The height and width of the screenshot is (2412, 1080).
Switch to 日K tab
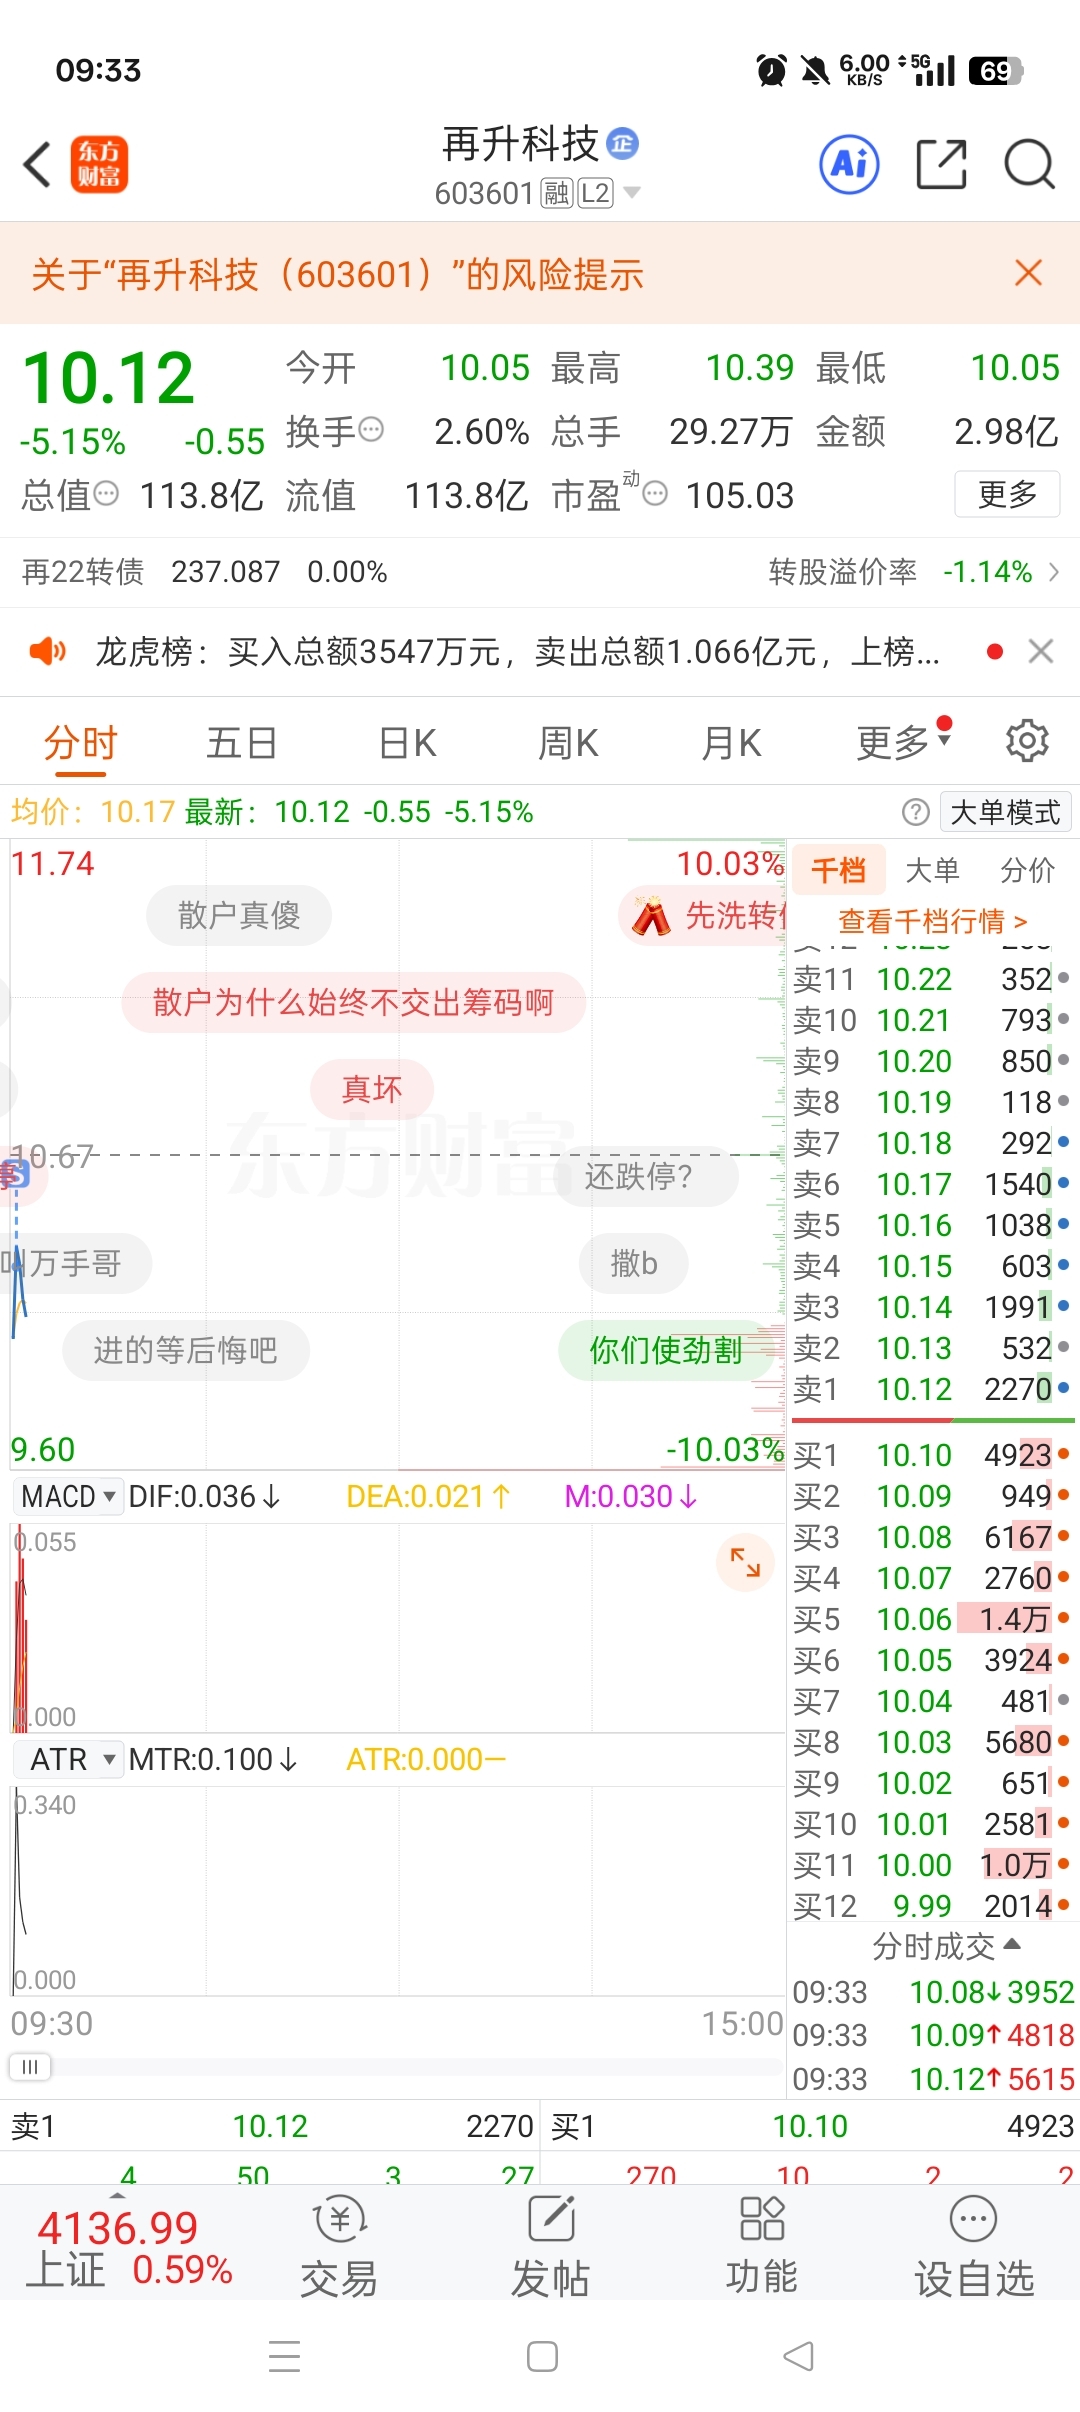click(x=408, y=743)
